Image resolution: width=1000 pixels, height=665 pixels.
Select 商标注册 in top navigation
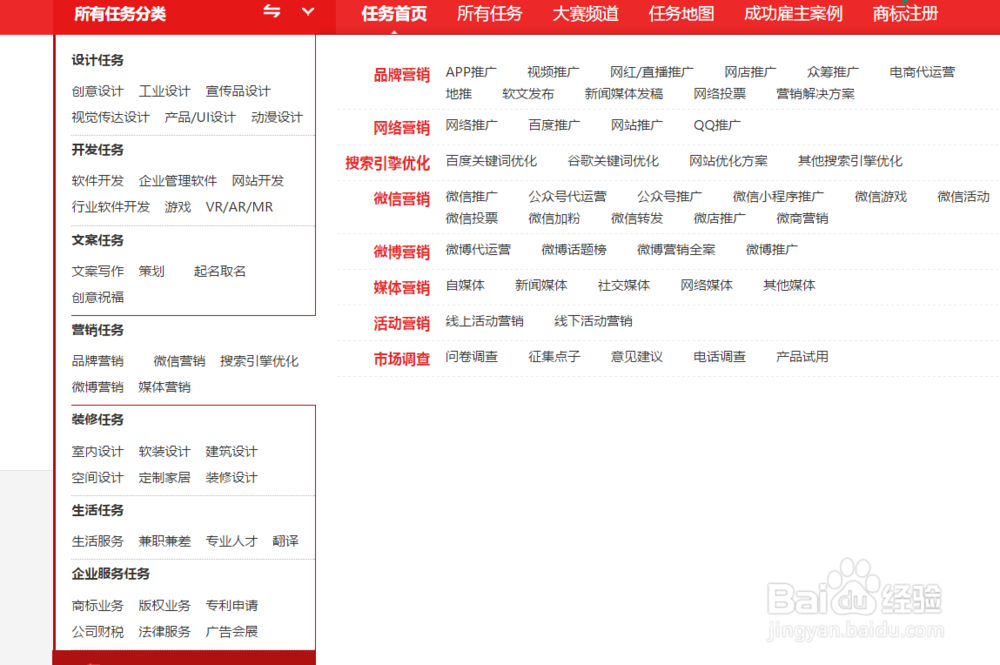tap(906, 13)
